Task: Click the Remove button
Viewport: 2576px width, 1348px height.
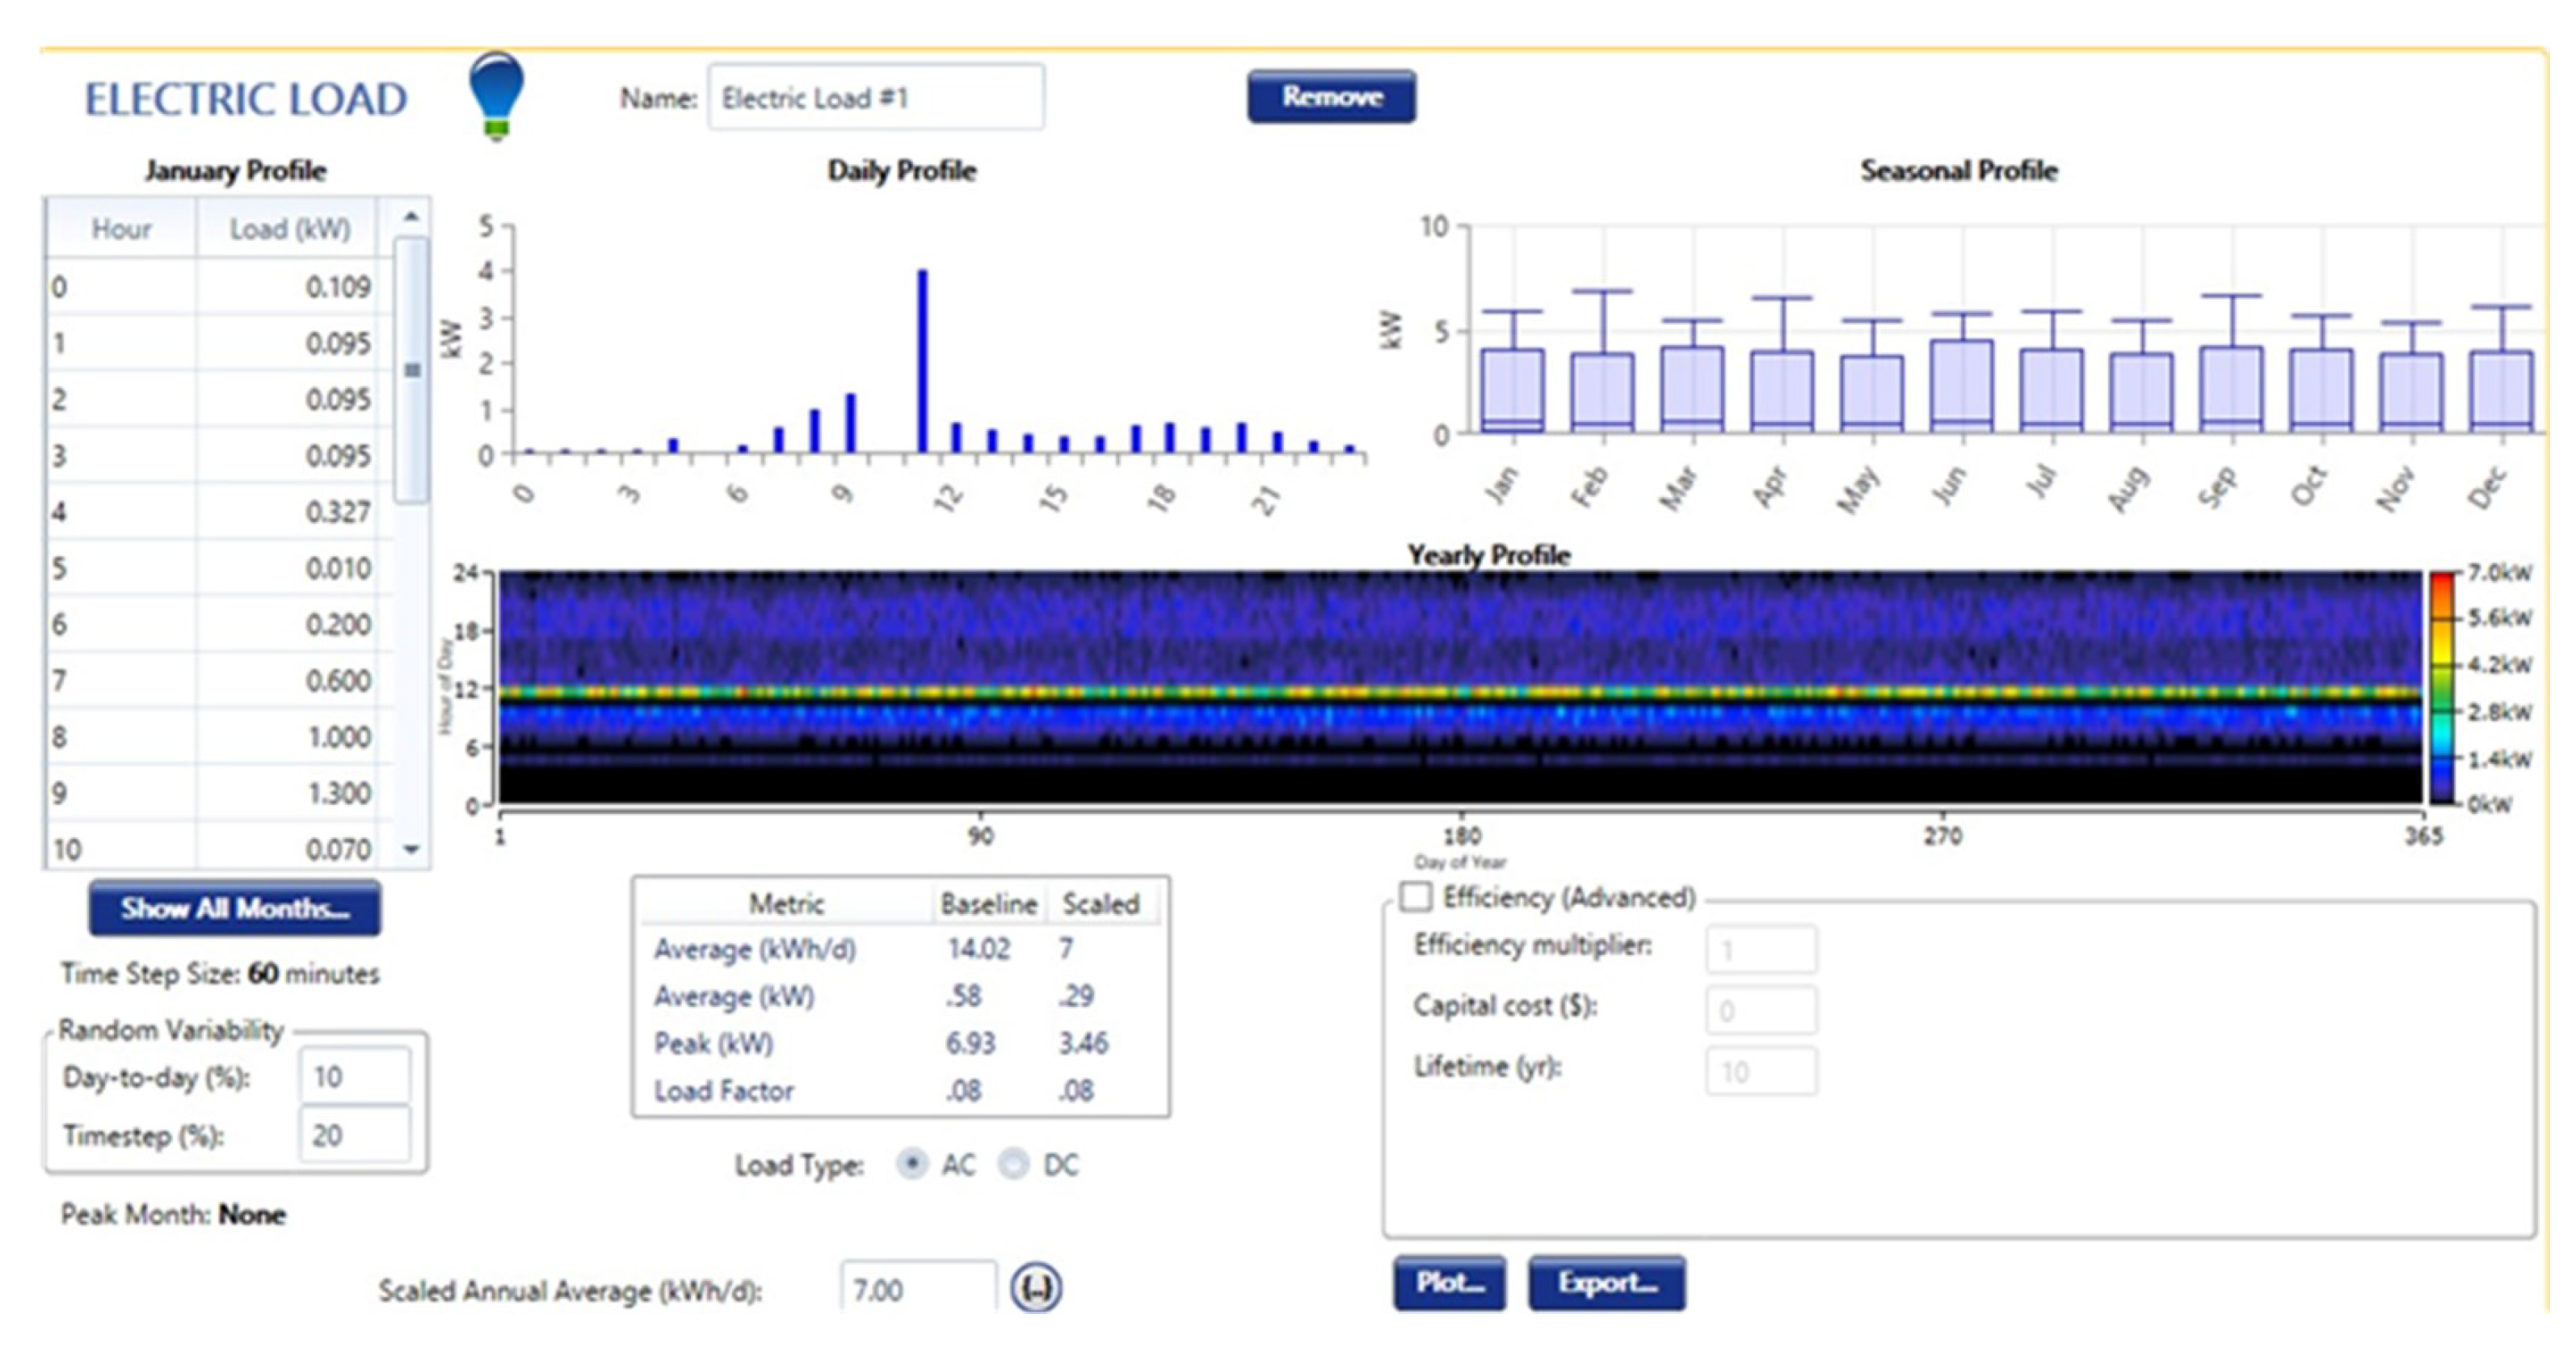Action: 1331,97
